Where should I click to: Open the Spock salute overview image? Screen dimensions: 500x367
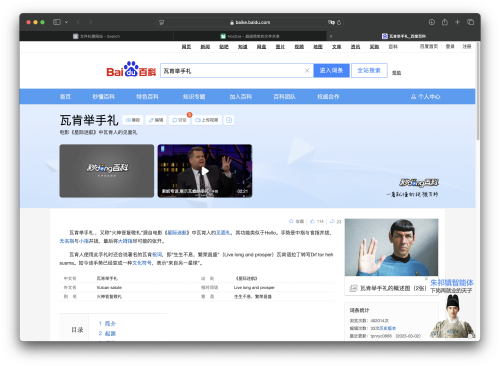(x=391, y=247)
